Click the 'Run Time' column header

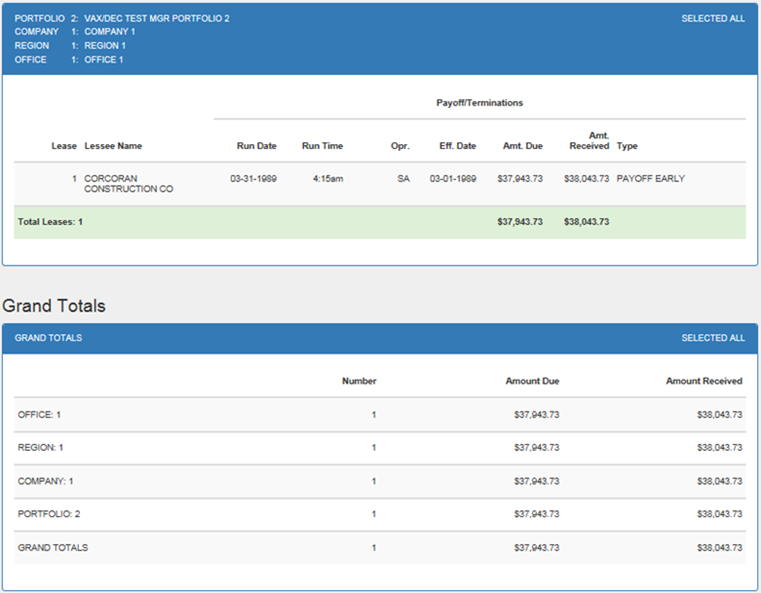point(322,146)
